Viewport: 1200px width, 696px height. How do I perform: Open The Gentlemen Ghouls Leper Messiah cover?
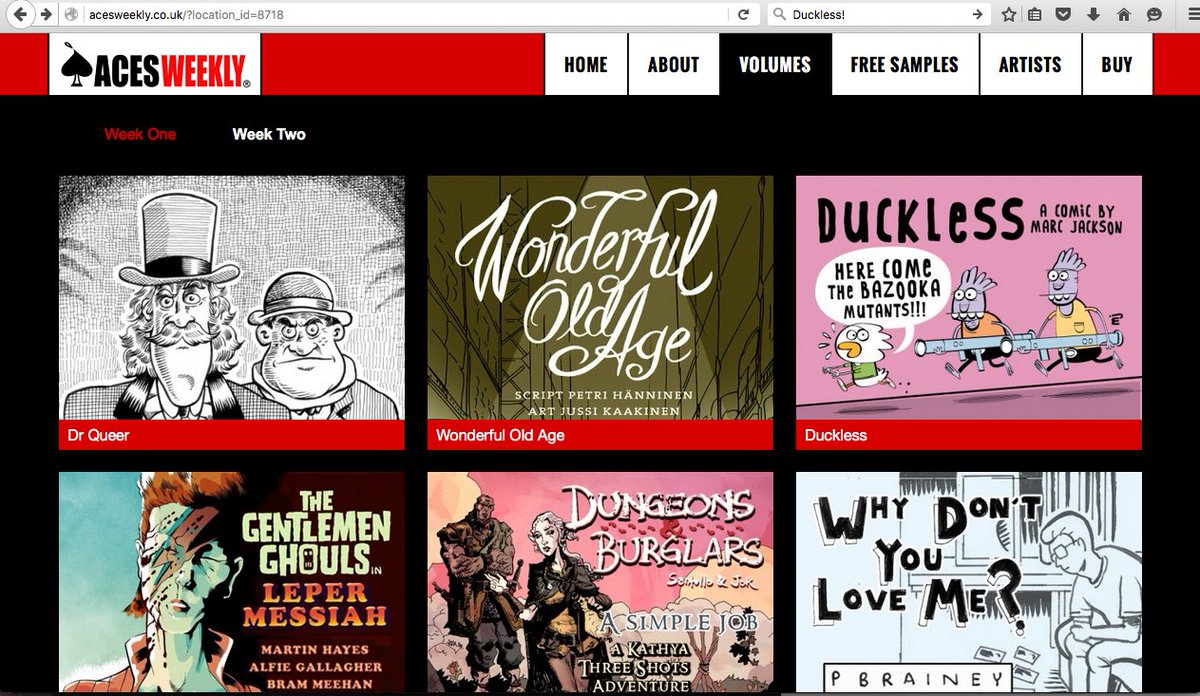pyautogui.click(x=232, y=583)
